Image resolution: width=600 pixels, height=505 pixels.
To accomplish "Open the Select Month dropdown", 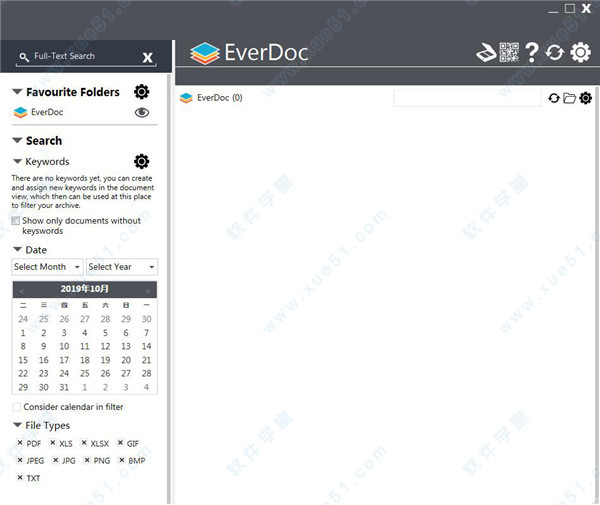I will (47, 267).
